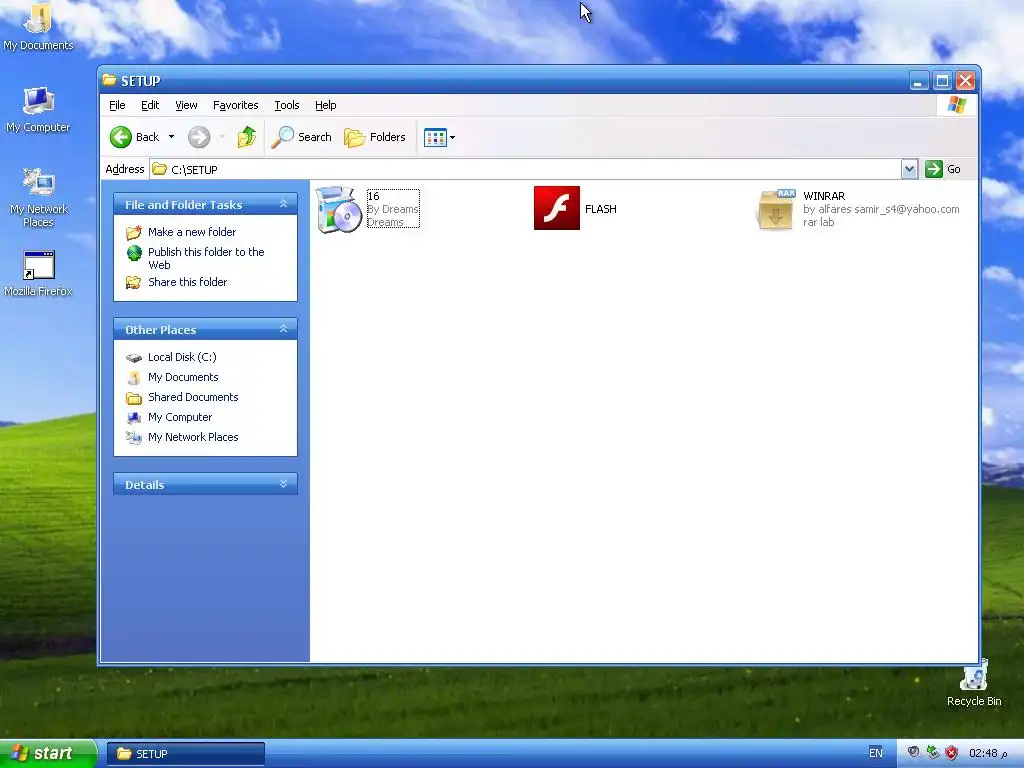Screen dimensions: 1024x768
Task: Click the green Back arrow icon
Action: [x=120, y=137]
